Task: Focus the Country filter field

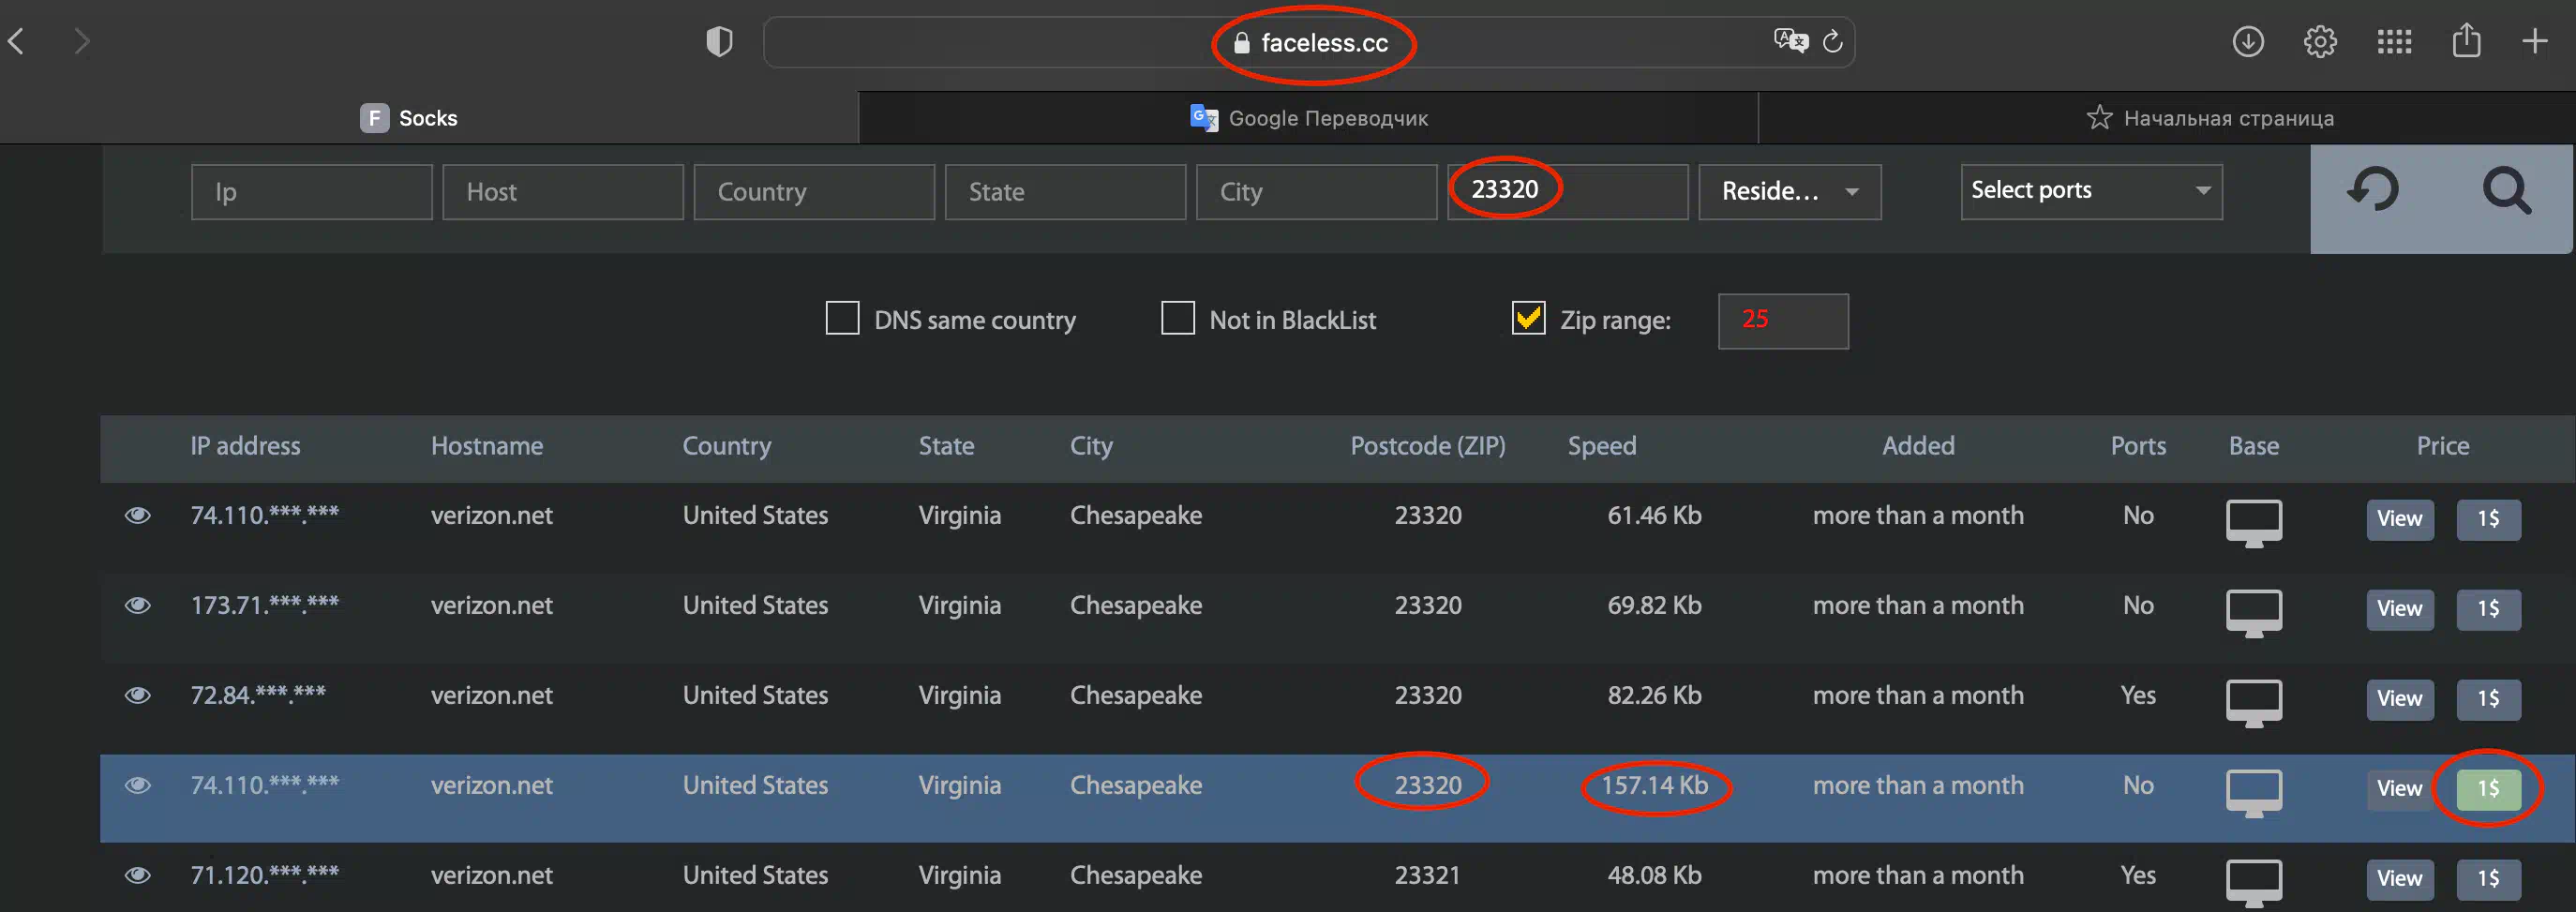Action: [x=814, y=191]
